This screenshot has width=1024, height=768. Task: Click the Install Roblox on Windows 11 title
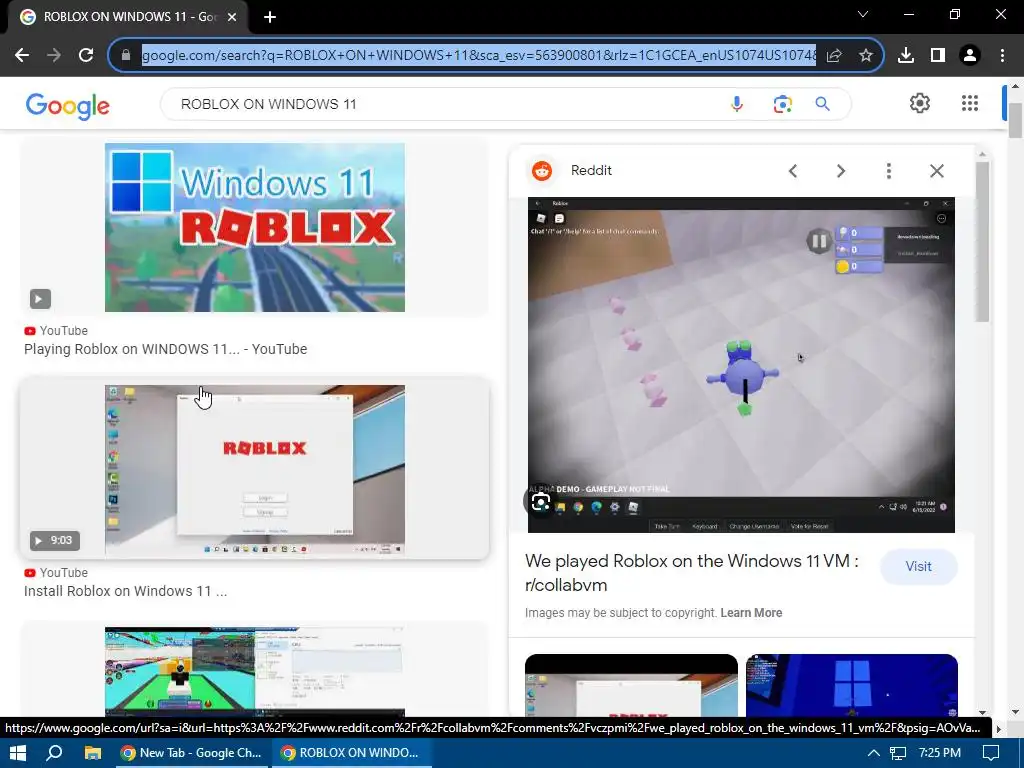[125, 591]
